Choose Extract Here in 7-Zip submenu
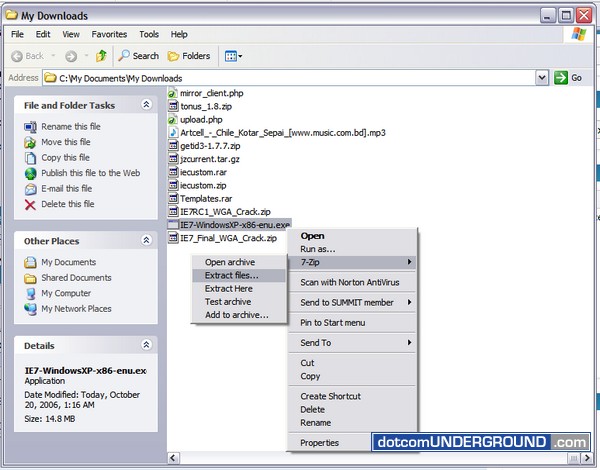Screen dimensions: 600x470 tap(239, 289)
